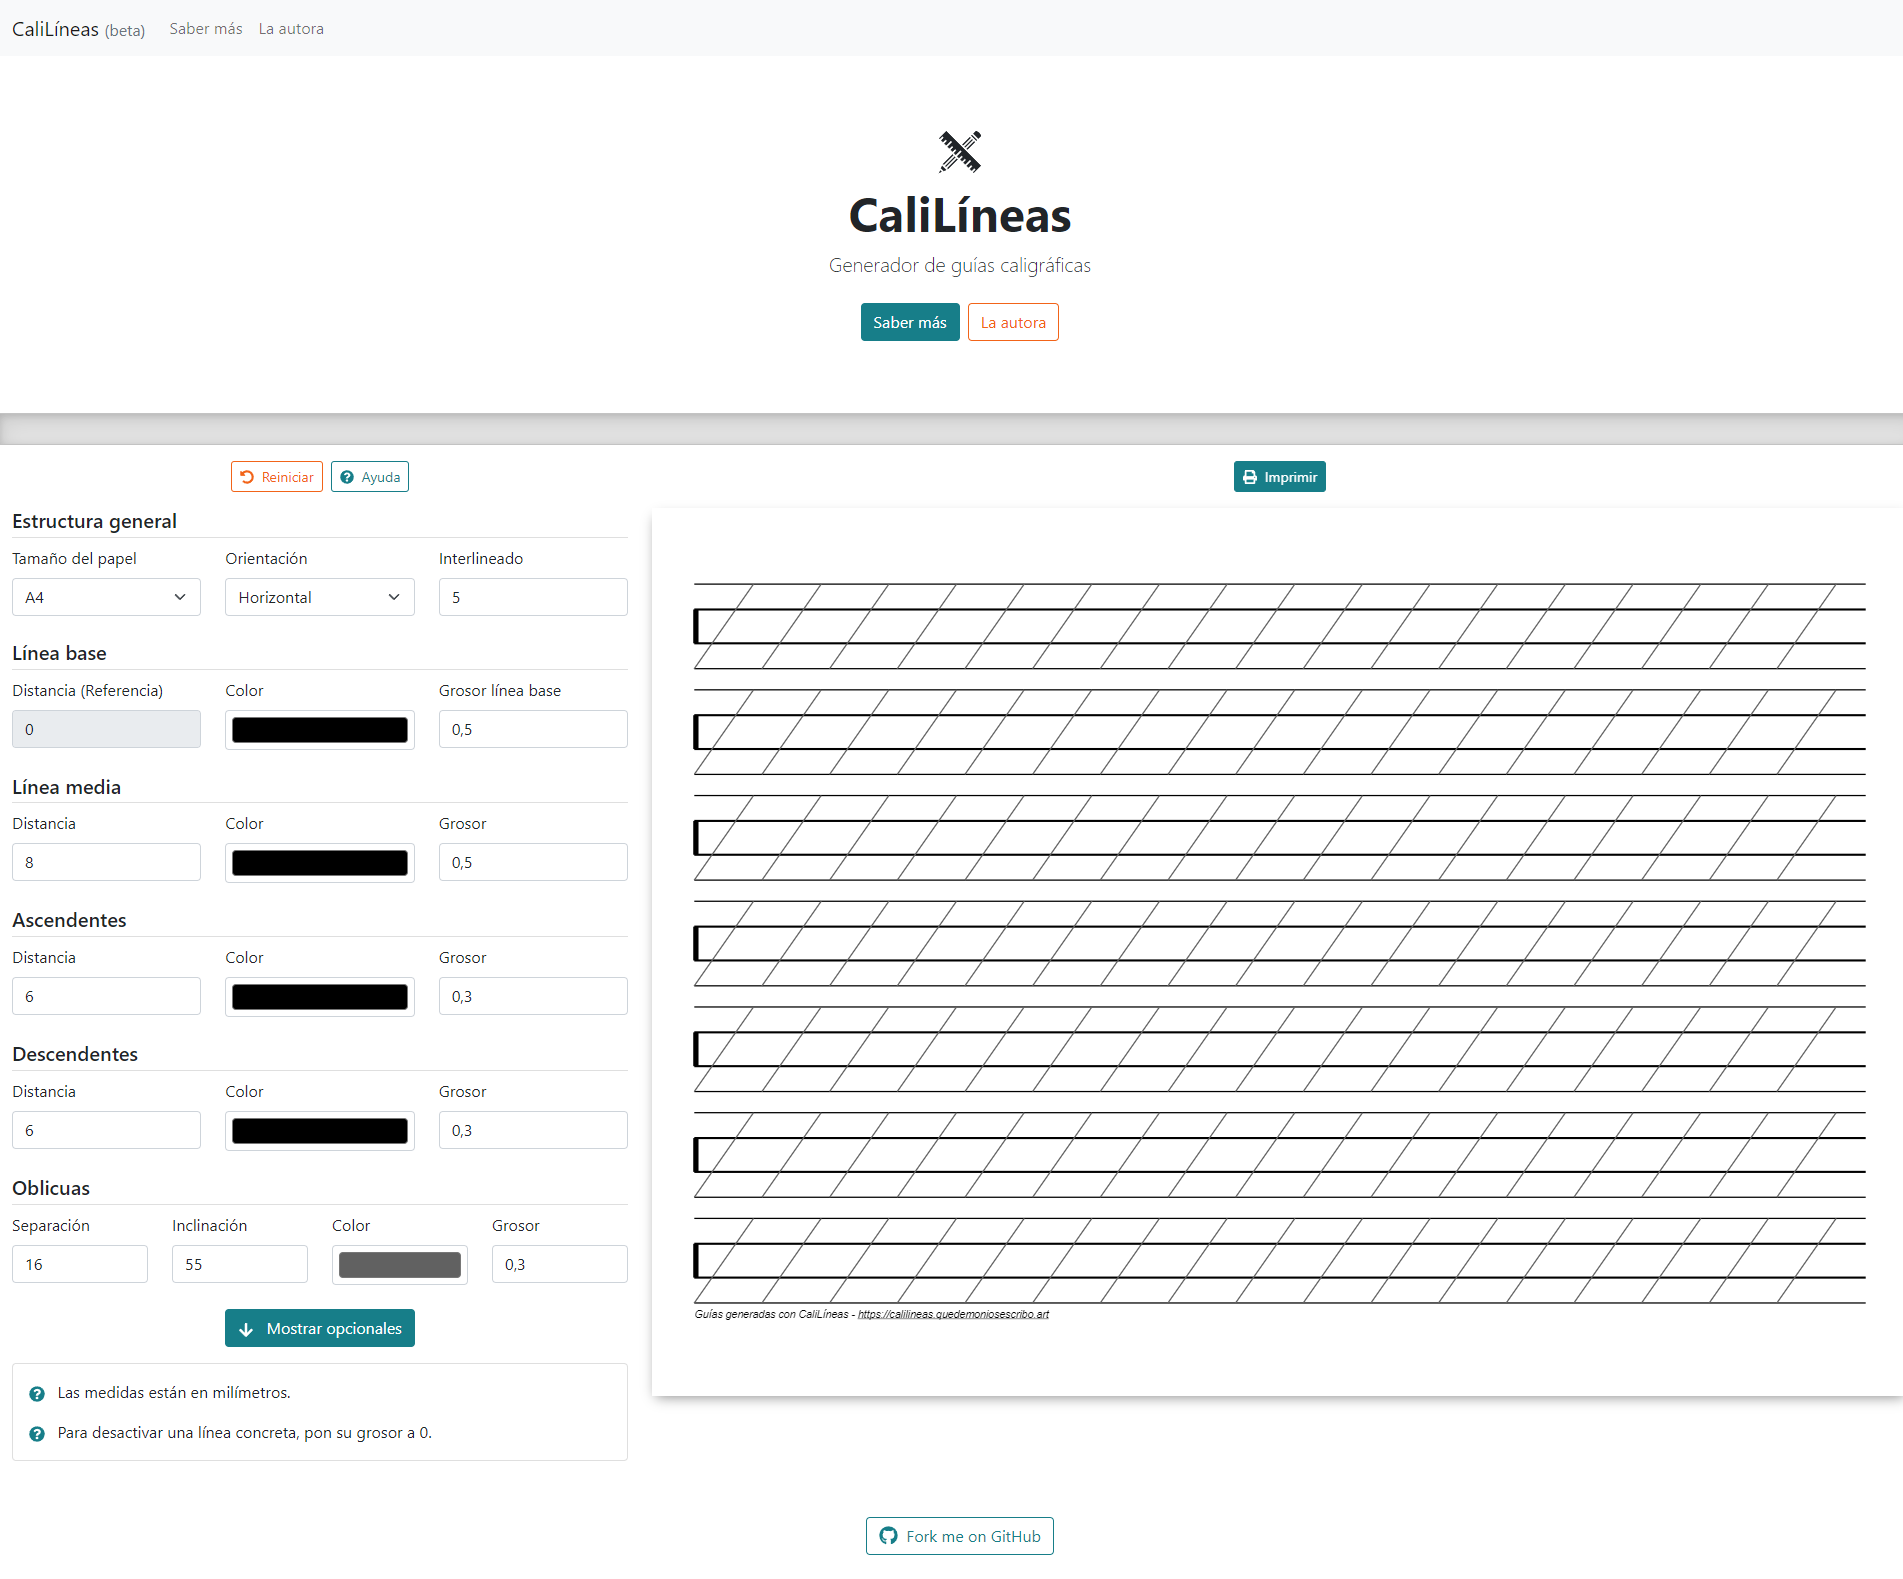Click the GitHub octocat icon

click(888, 1536)
